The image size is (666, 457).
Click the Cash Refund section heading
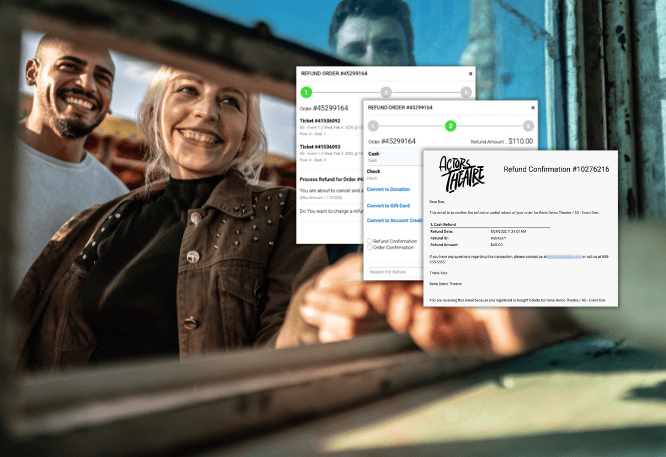(x=443, y=224)
